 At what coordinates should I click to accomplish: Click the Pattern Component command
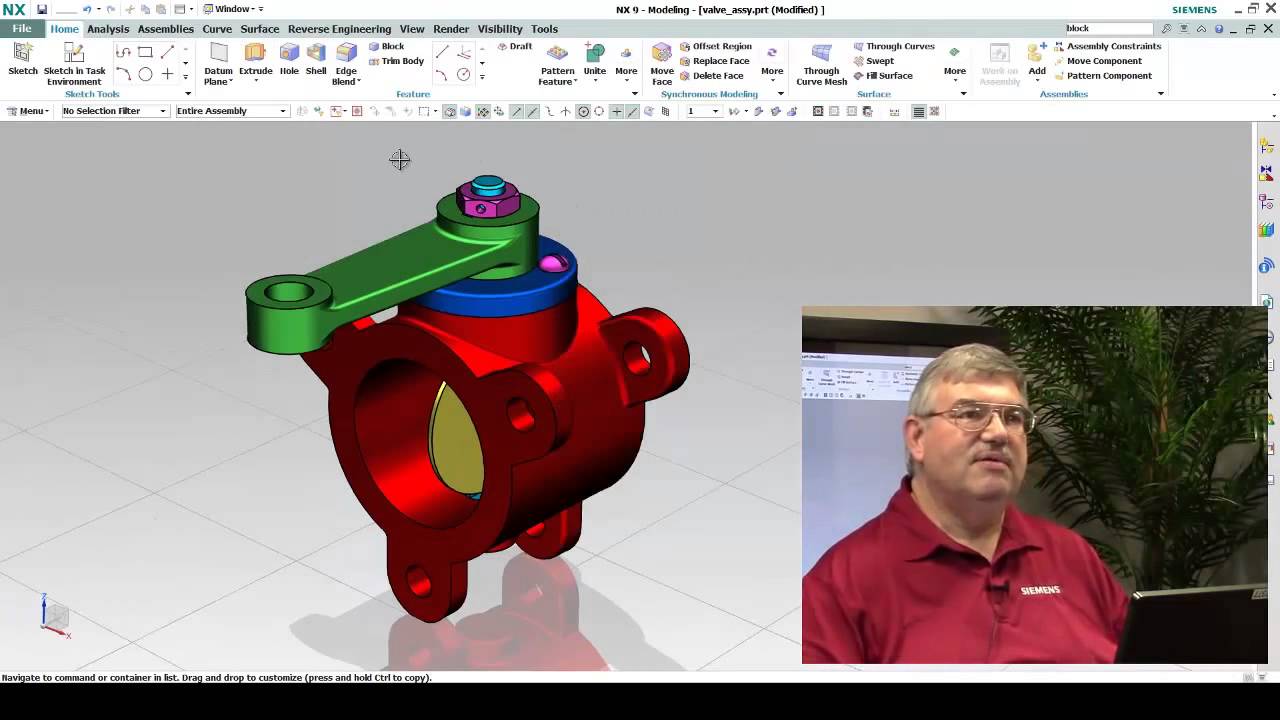tap(1103, 76)
